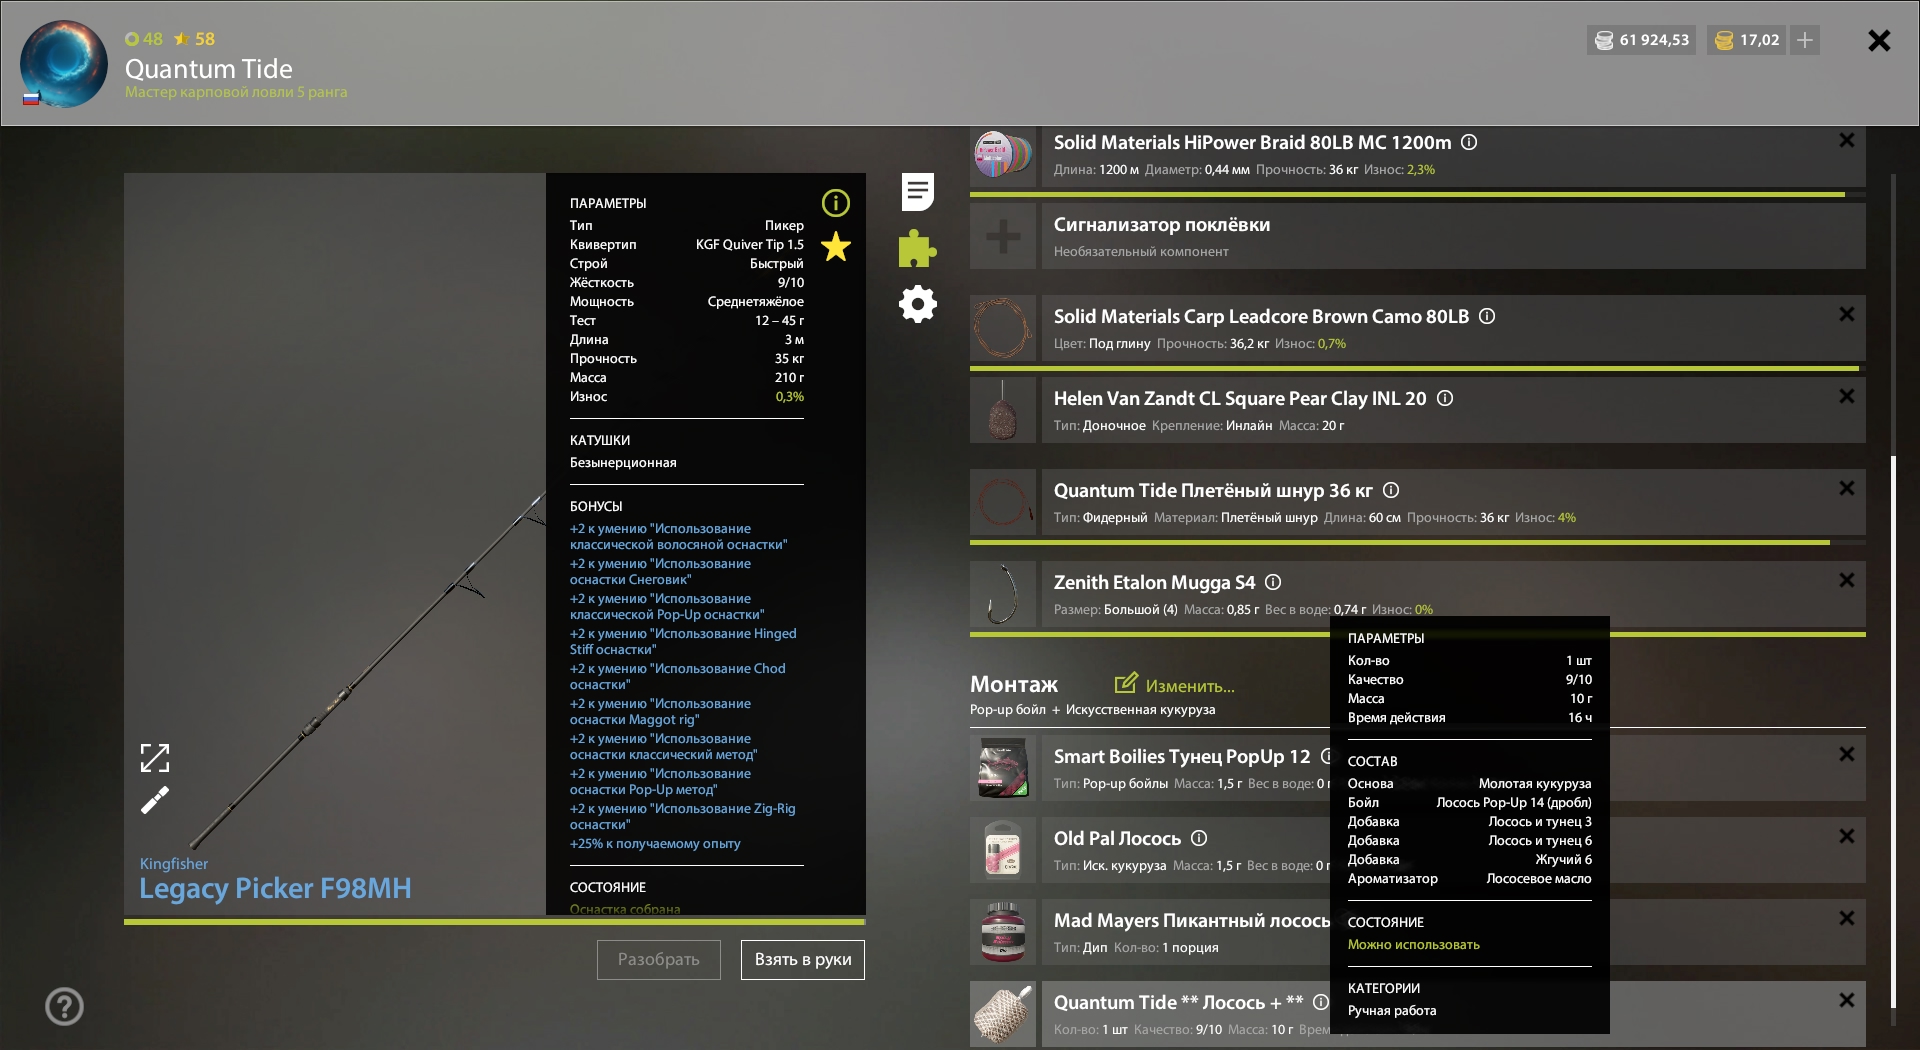Click the Разобрать button
The width and height of the screenshot is (1920, 1050).
pos(658,959)
